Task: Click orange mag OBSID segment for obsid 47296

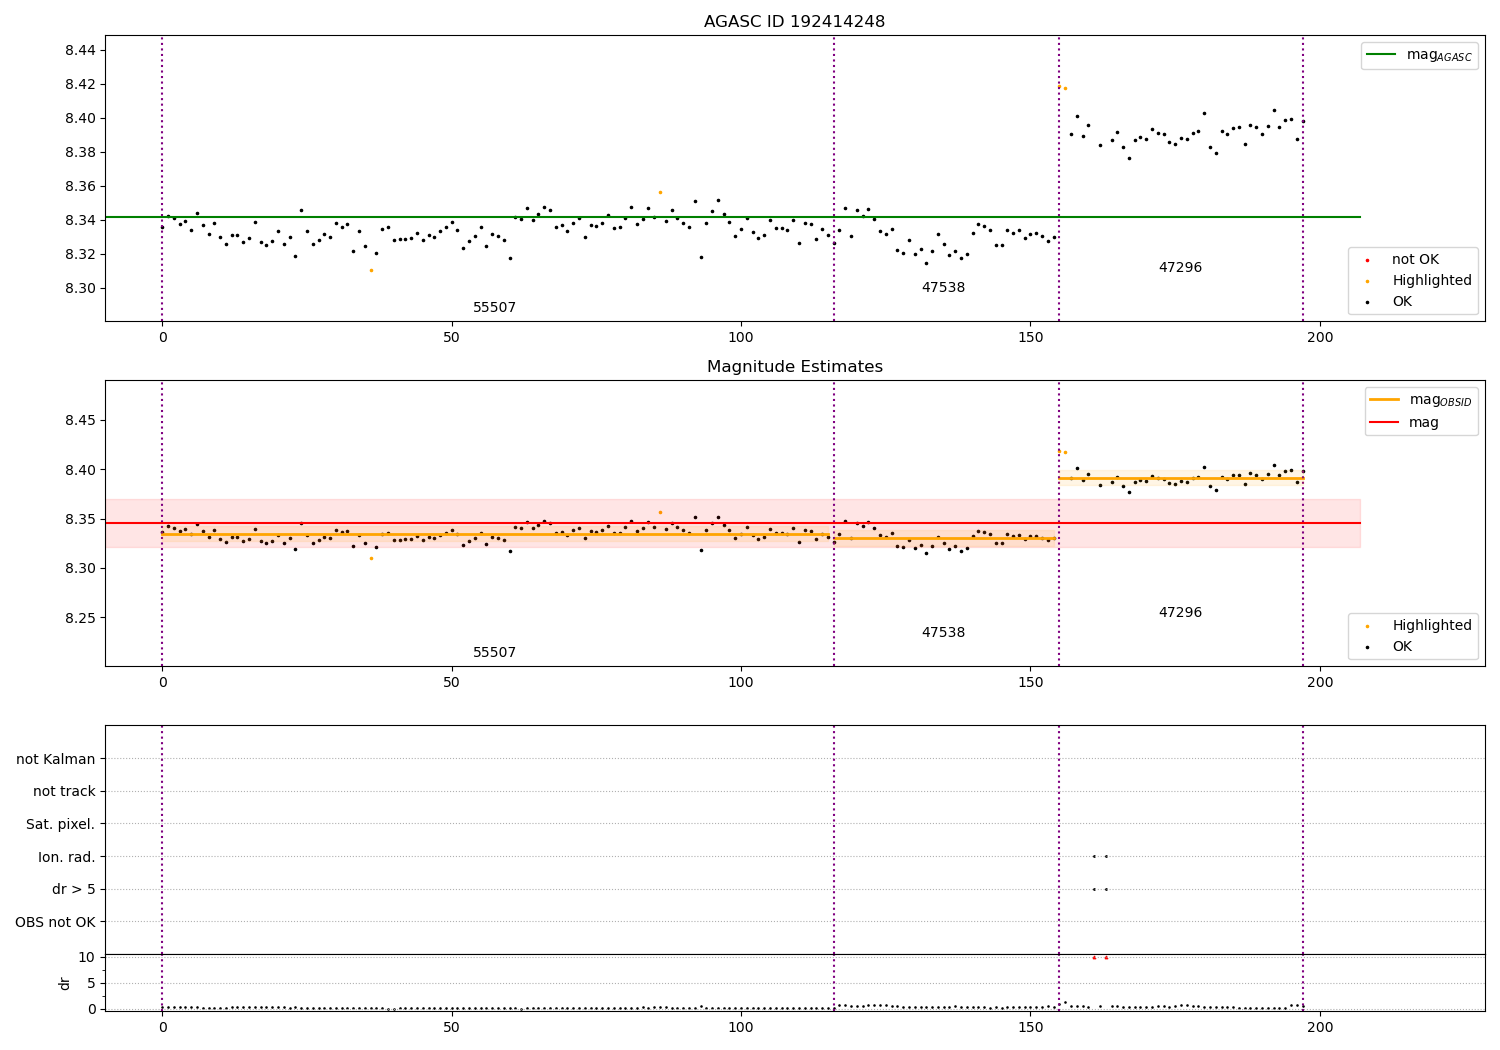Action: (1181, 478)
